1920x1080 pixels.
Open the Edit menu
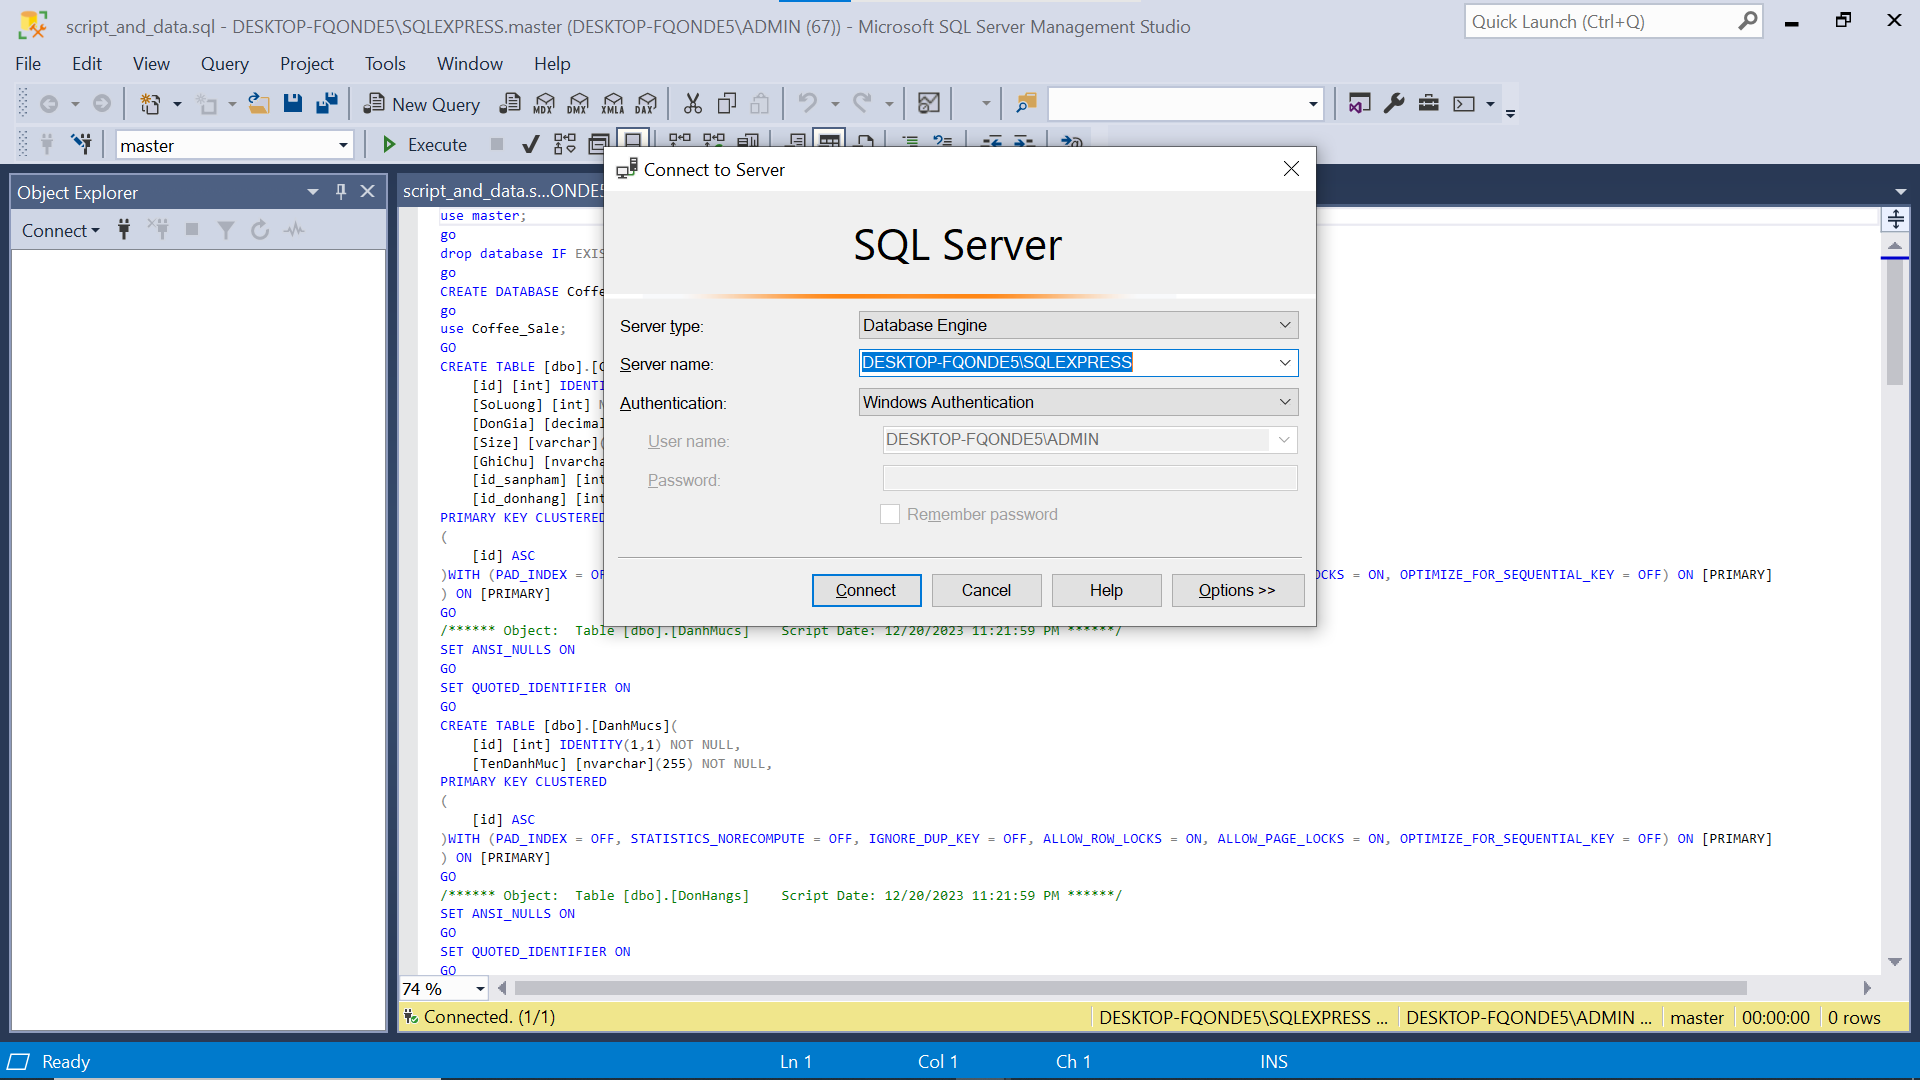87,63
